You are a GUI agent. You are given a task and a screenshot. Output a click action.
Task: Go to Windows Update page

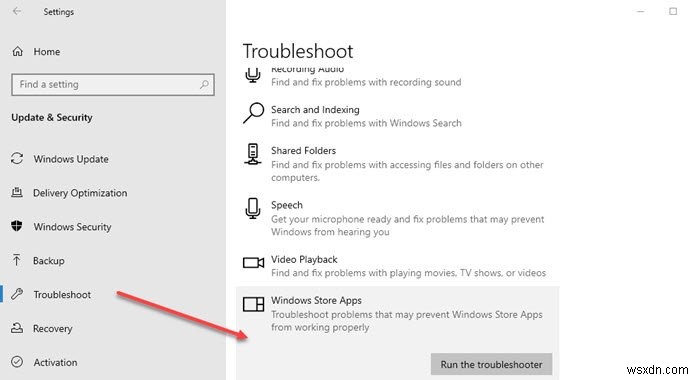click(x=71, y=159)
